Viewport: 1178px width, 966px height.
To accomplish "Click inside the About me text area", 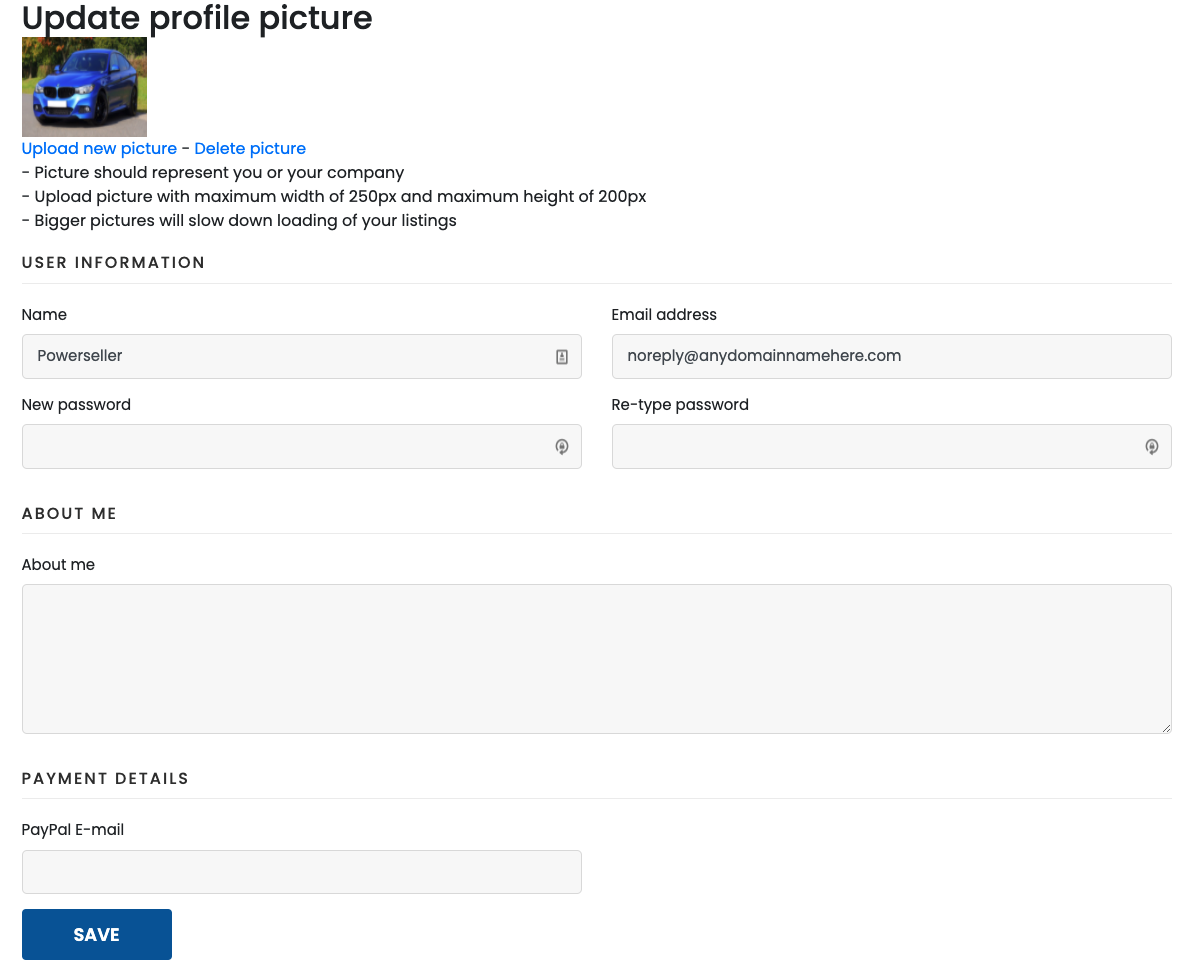I will click(x=596, y=658).
